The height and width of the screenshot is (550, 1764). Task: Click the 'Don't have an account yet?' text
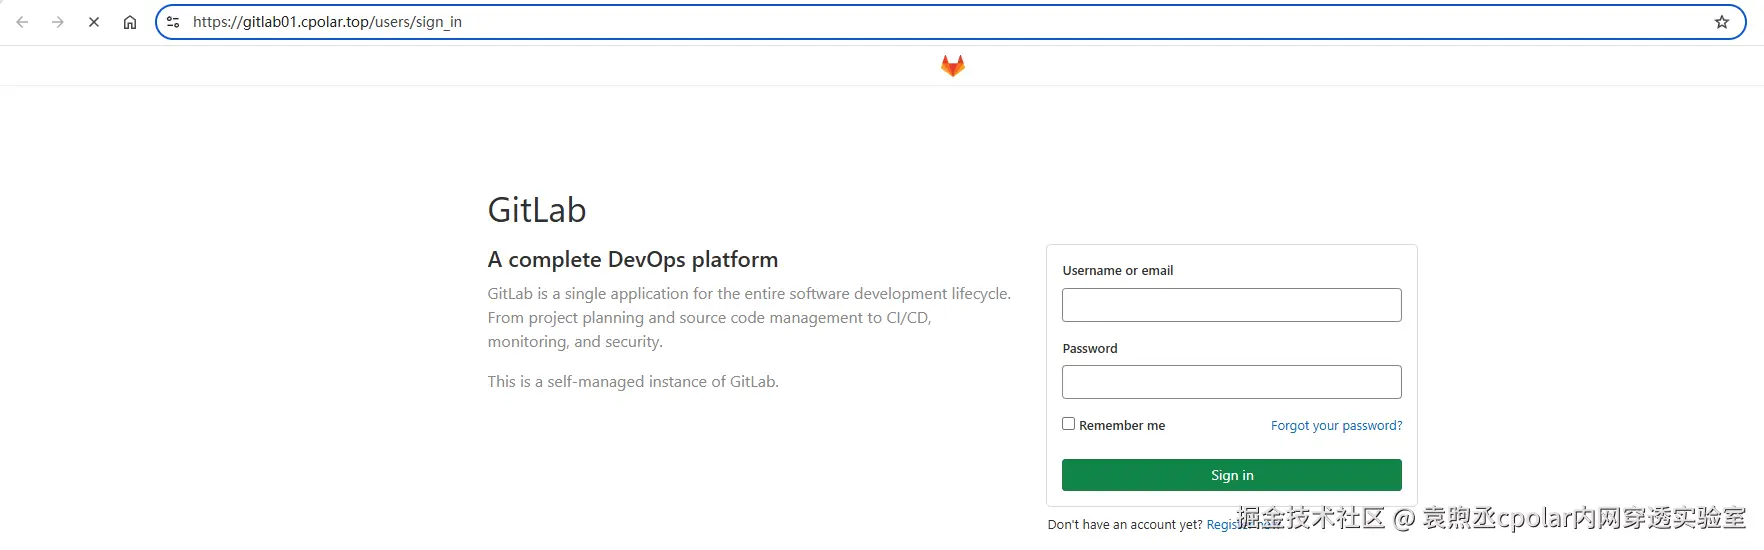coord(1125,525)
